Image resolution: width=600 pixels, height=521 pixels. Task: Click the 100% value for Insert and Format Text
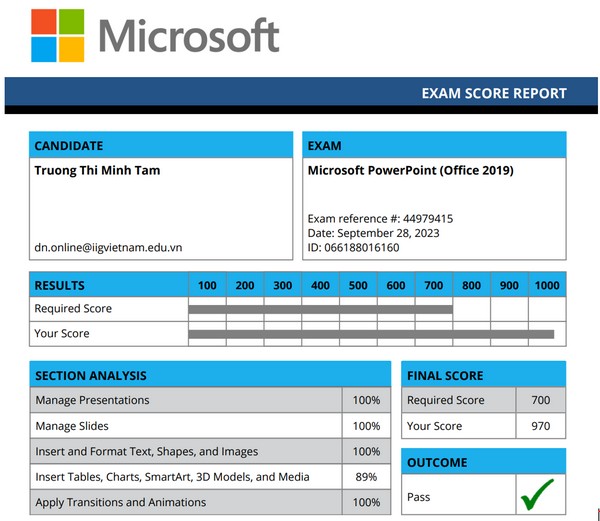click(x=366, y=451)
